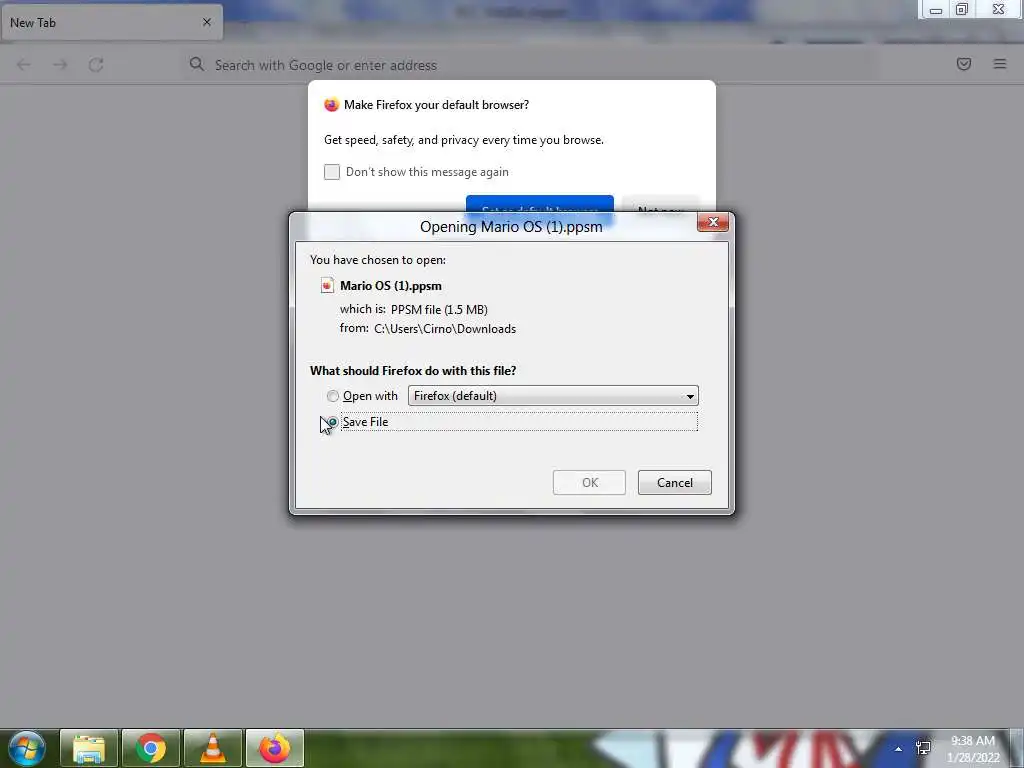Screen dimensions: 1024x768
Task: Open the clock showing 9:38 AM
Action: pyautogui.click(x=973, y=749)
